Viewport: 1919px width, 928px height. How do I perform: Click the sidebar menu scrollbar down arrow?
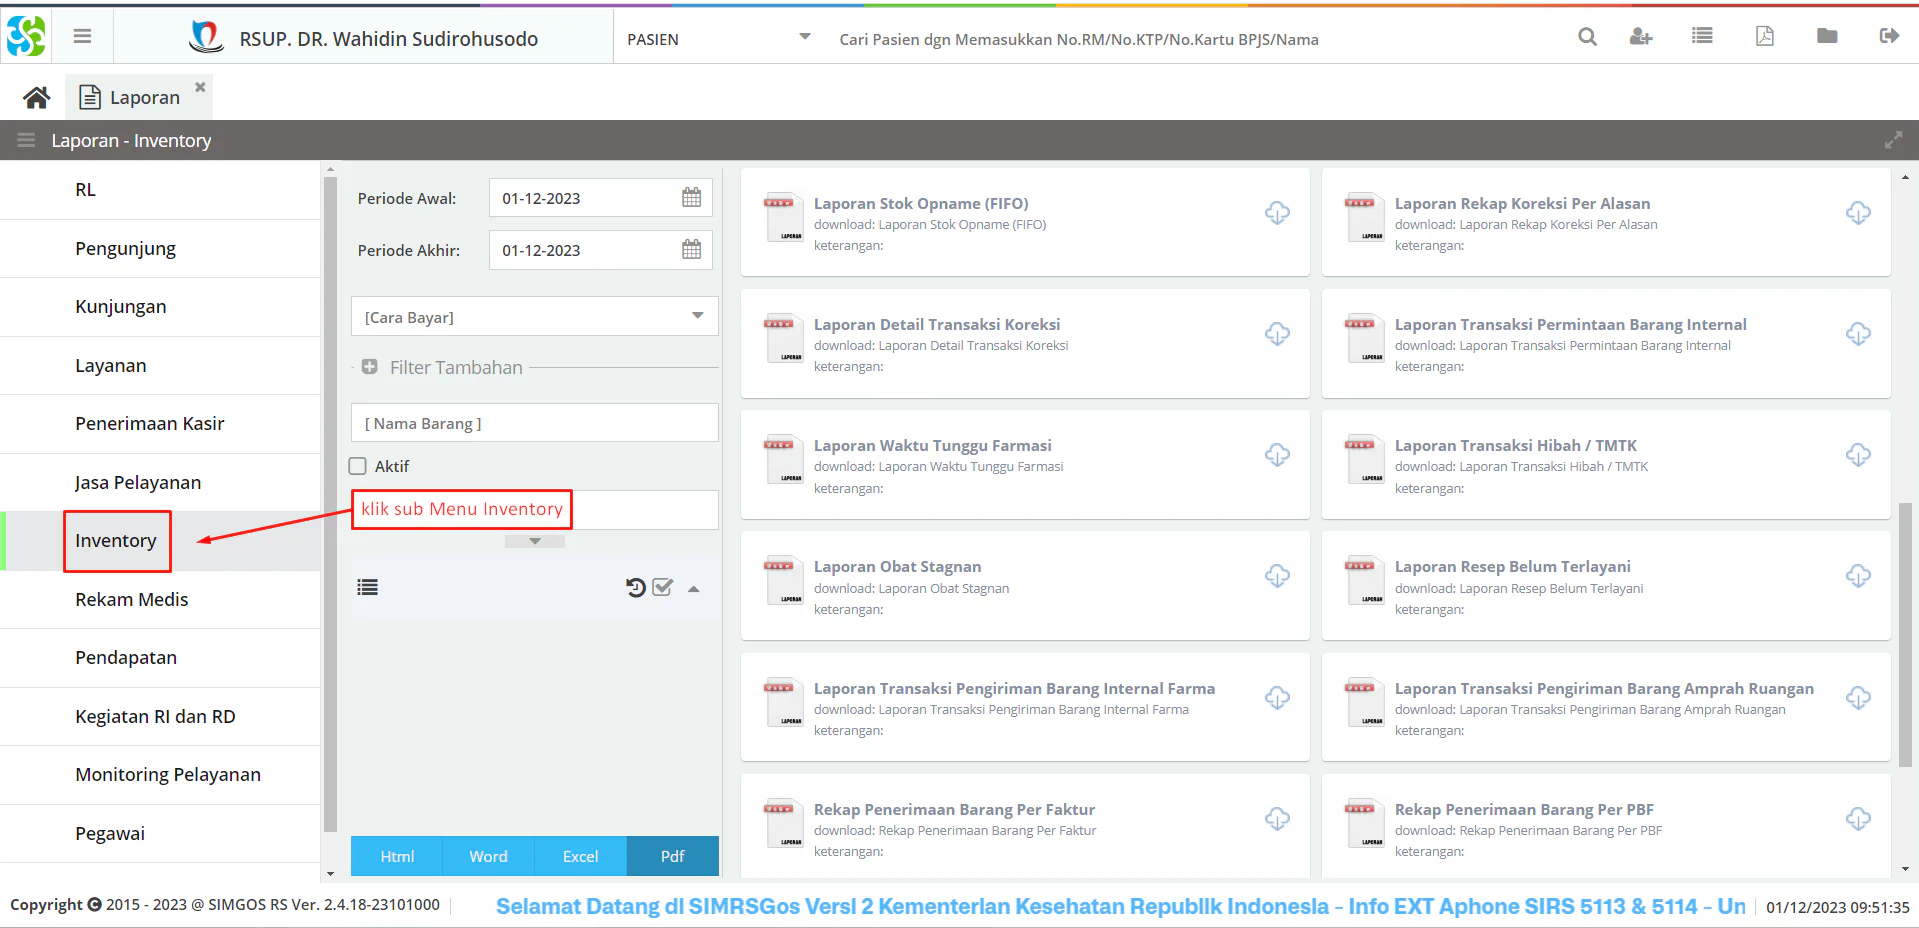(331, 874)
